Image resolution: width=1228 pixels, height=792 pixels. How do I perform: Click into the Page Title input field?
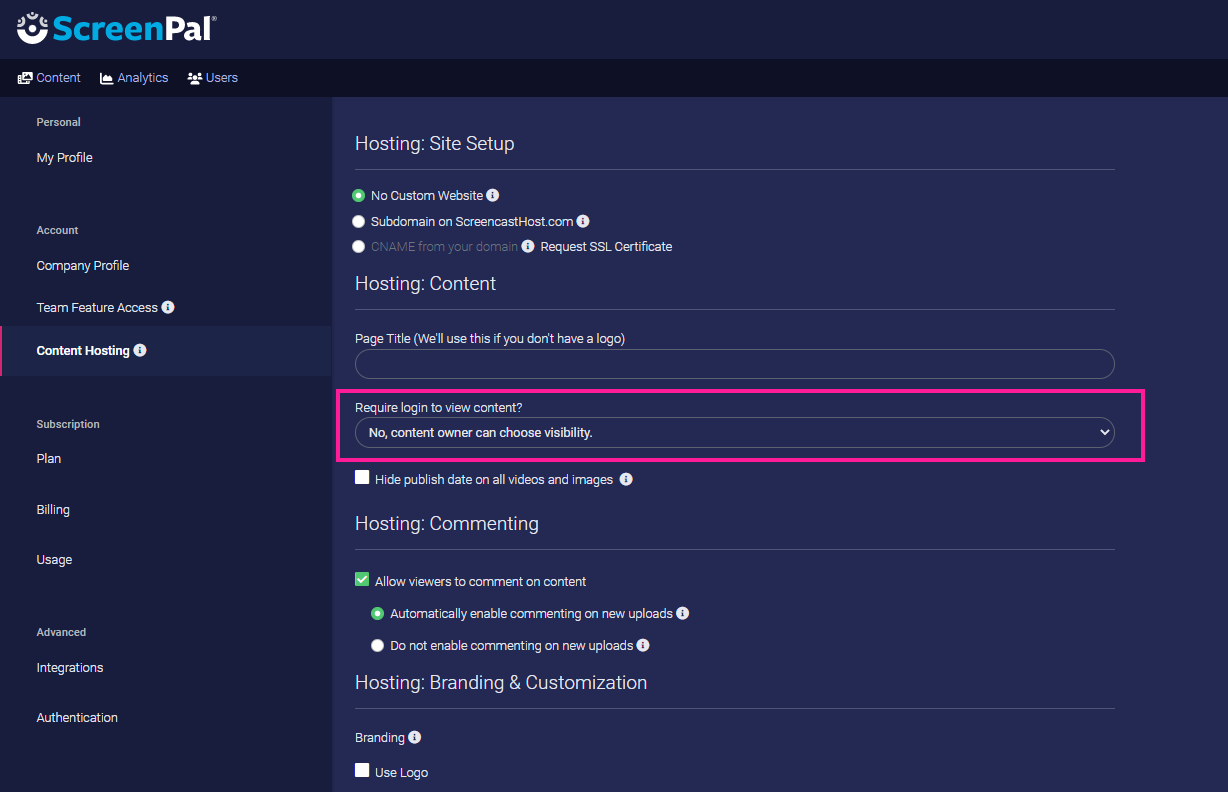click(x=735, y=364)
